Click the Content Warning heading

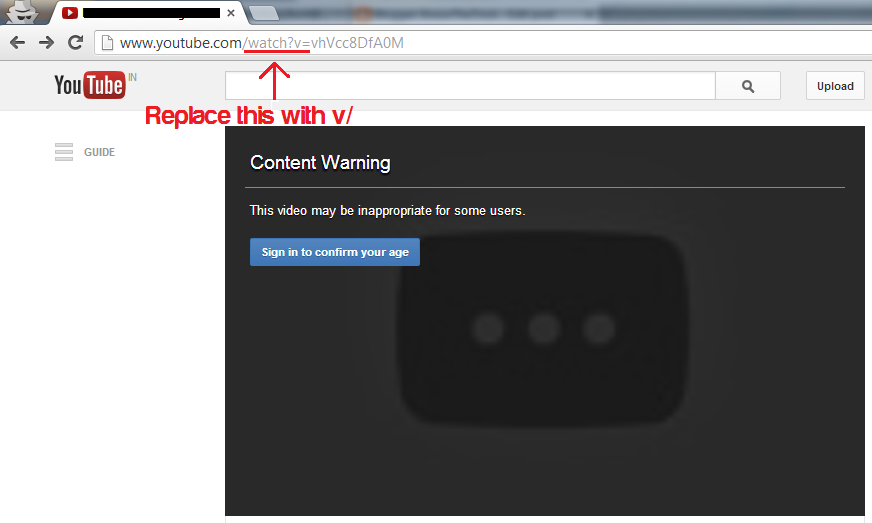pos(320,162)
